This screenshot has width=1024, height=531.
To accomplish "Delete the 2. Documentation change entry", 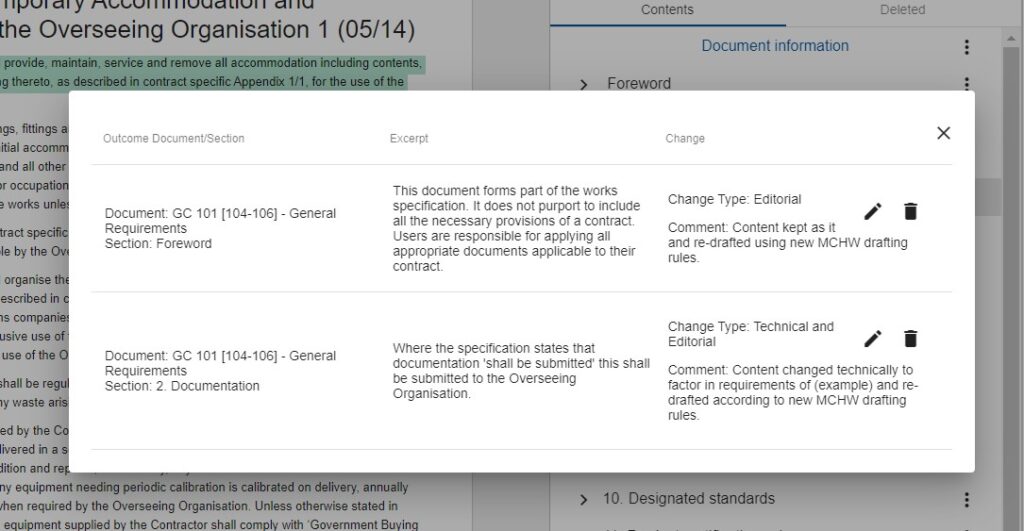I will (x=910, y=339).
